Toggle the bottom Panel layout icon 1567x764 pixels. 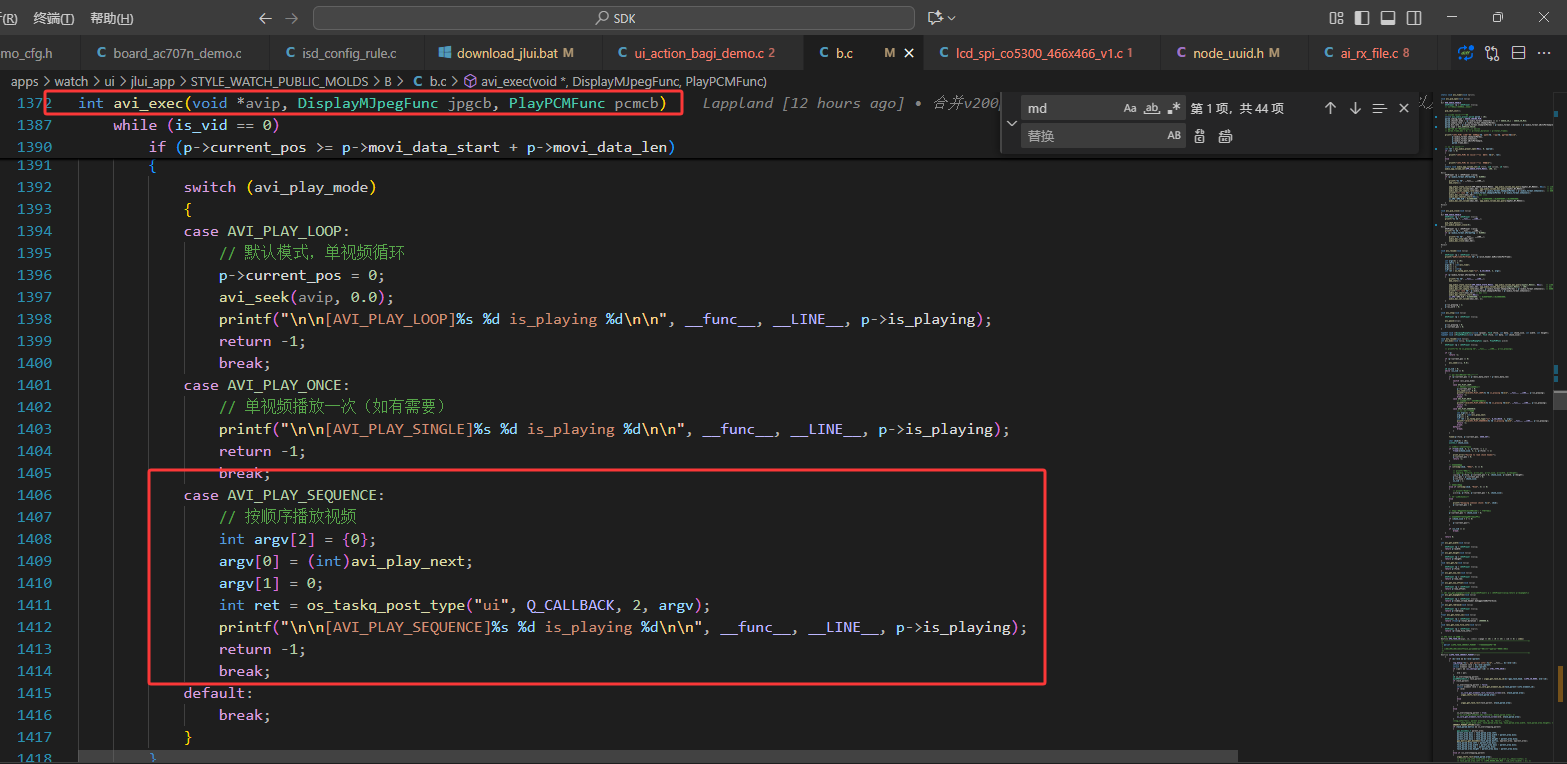[1388, 18]
